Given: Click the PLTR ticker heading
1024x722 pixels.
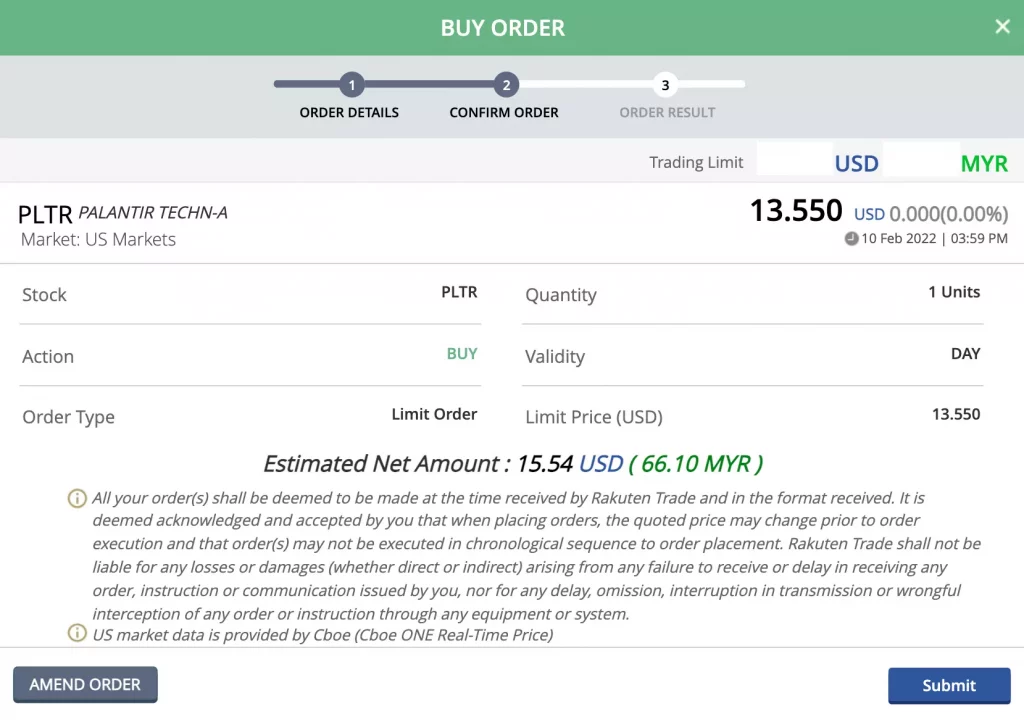Looking at the screenshot, I should point(45,214).
